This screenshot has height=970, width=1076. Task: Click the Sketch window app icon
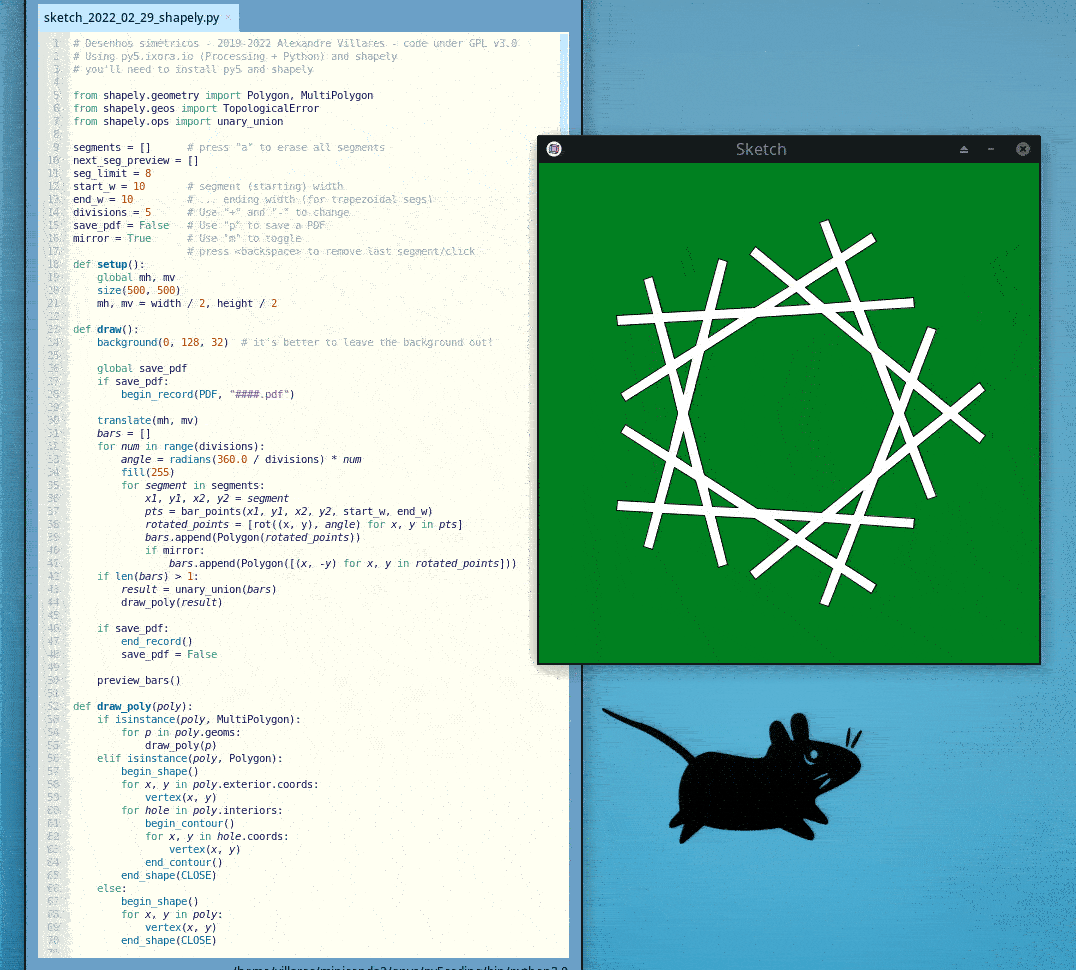point(554,149)
